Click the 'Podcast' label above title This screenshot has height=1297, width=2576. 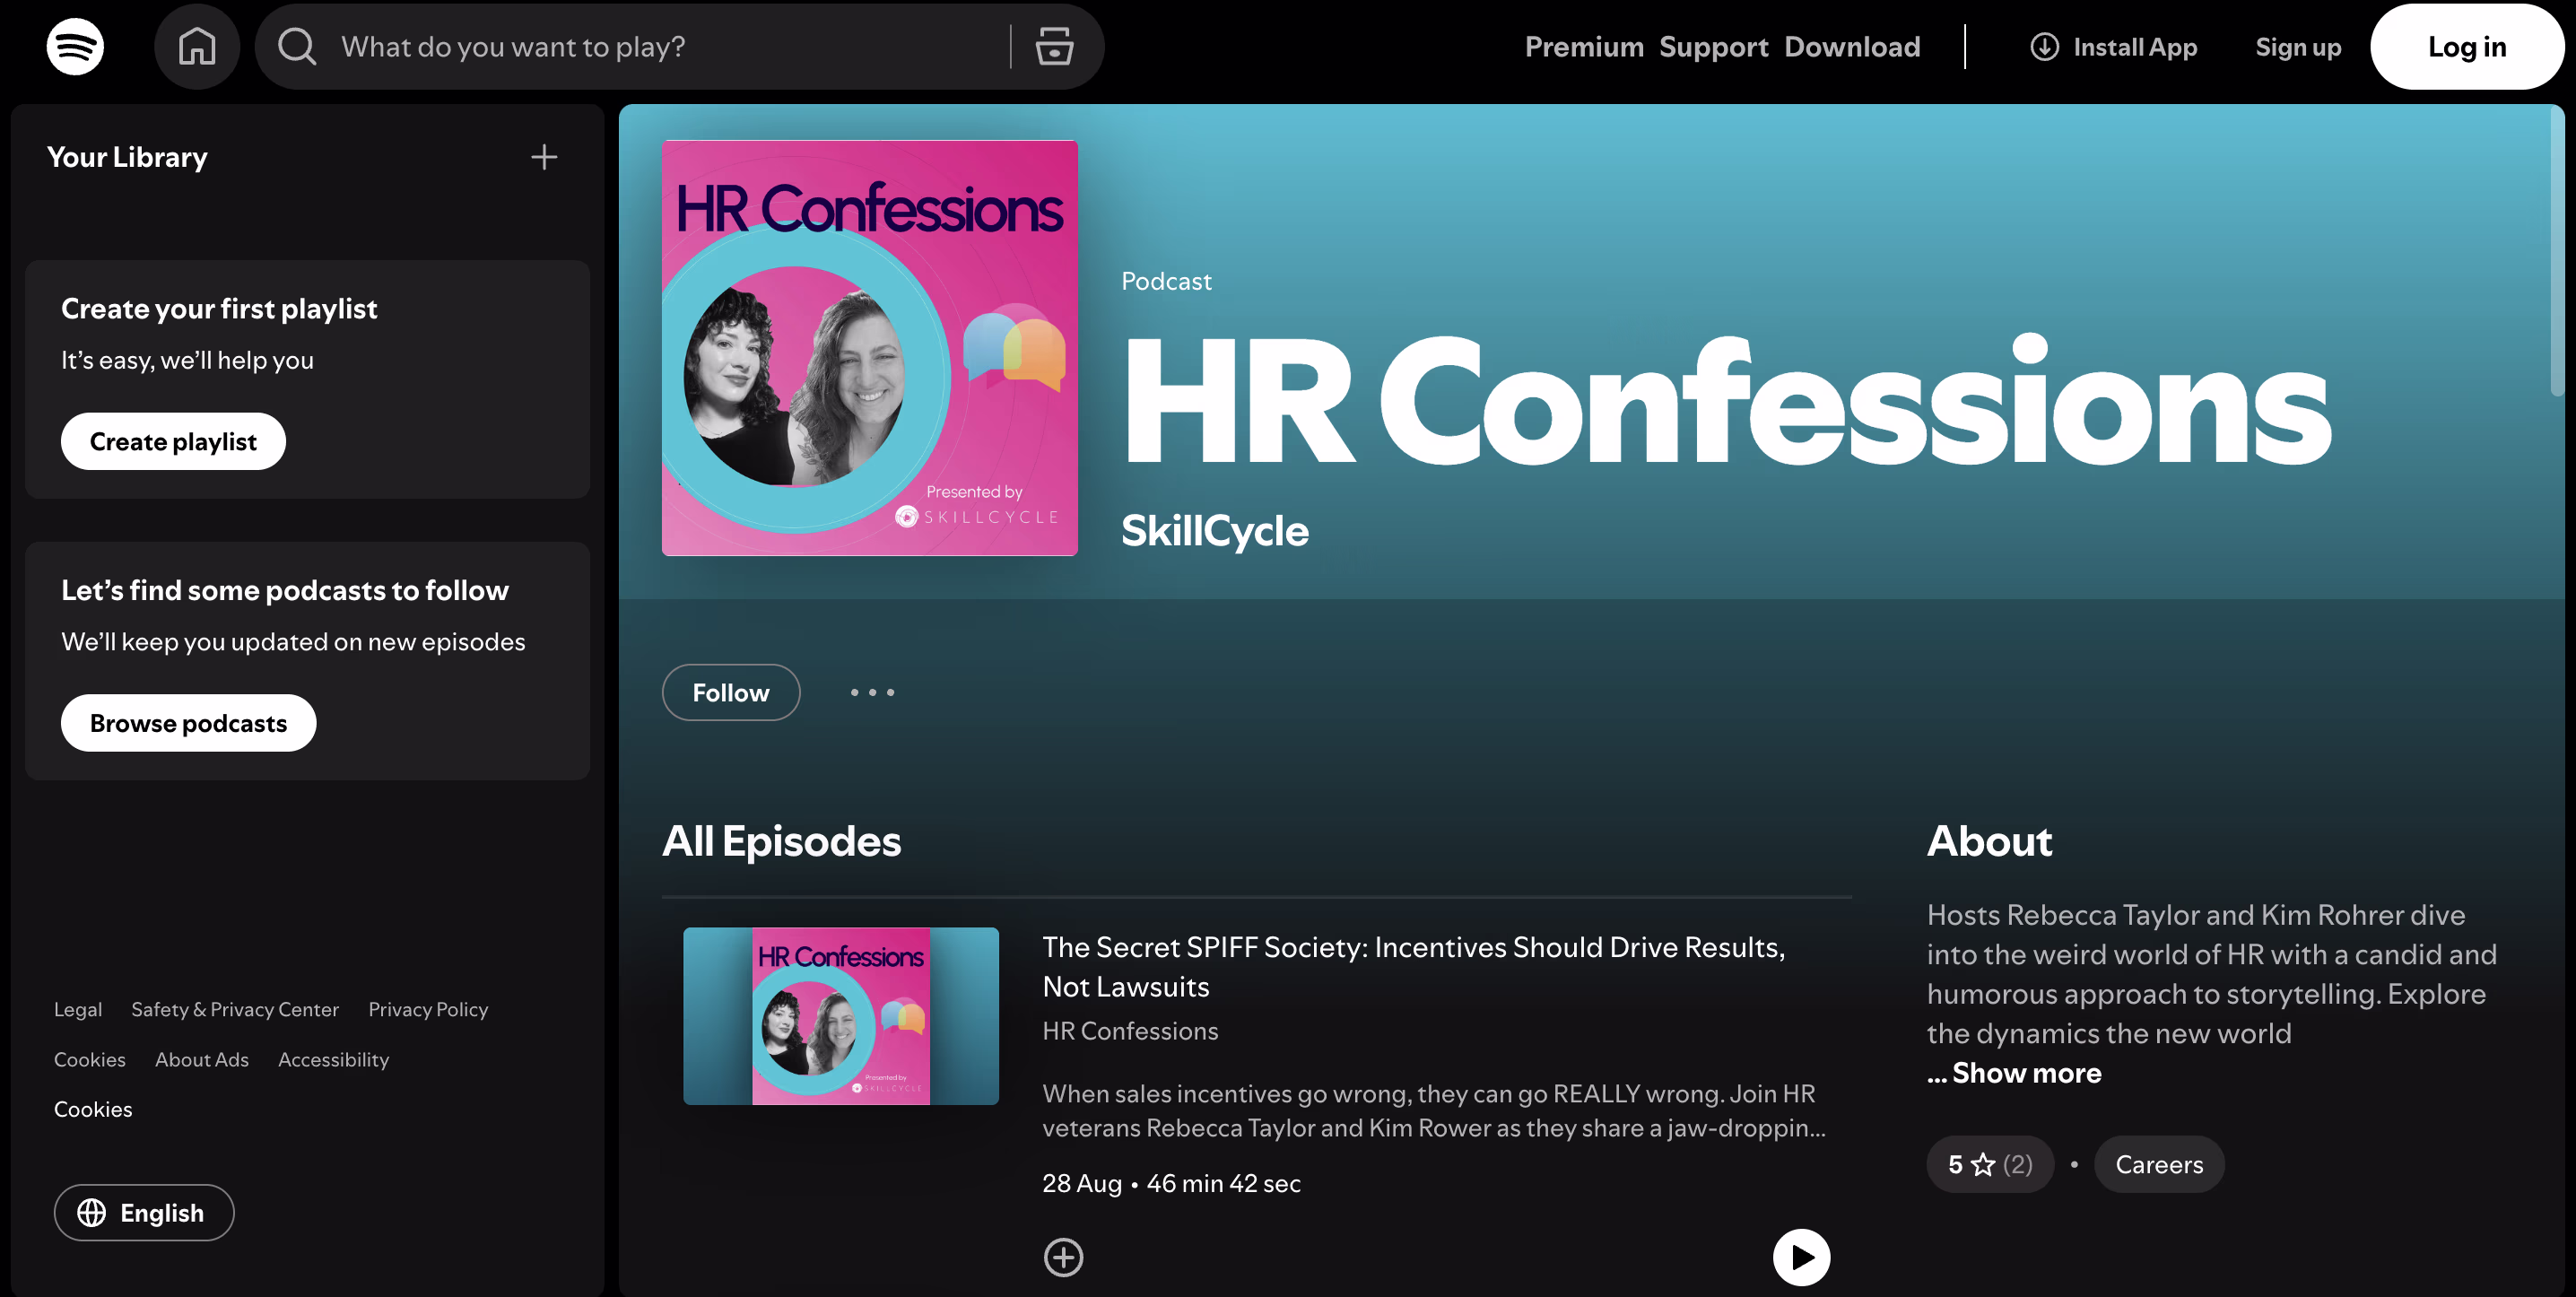(1166, 281)
